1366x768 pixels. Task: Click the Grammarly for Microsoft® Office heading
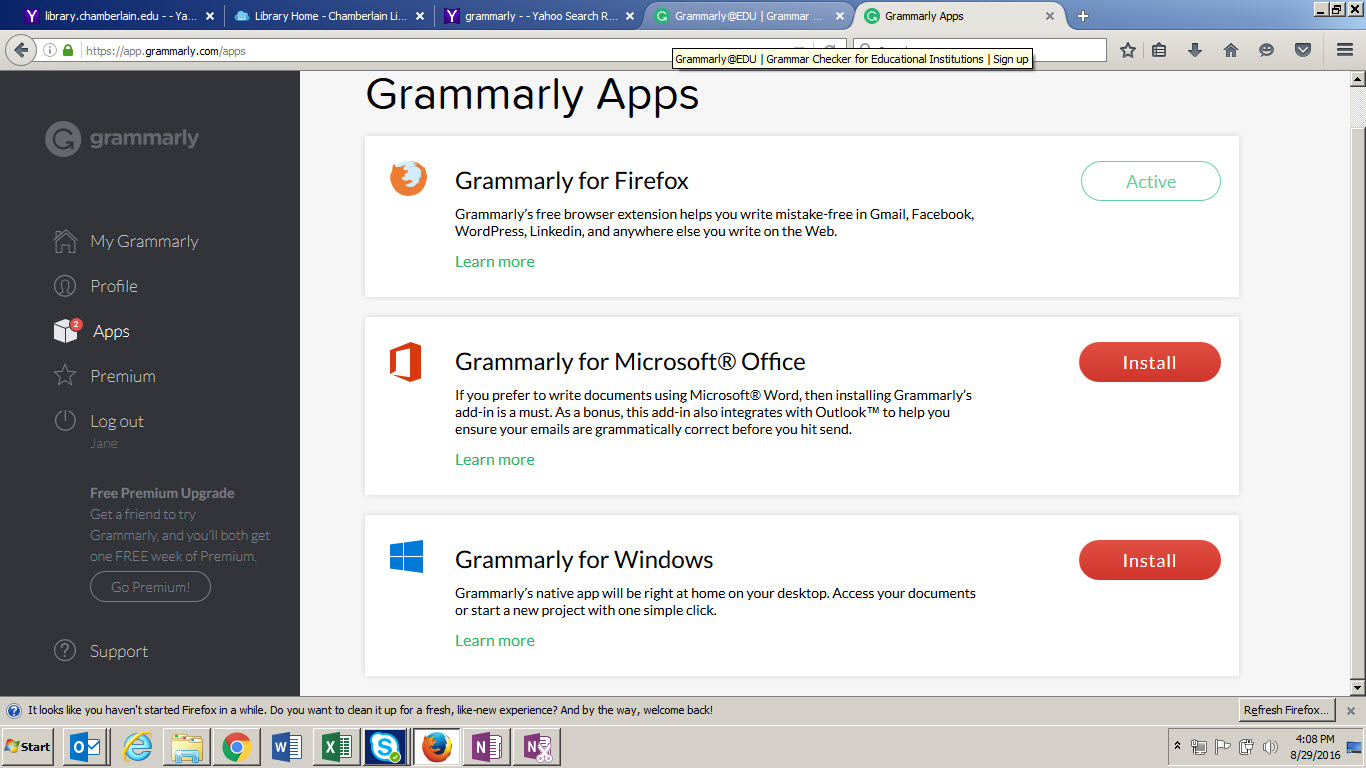(630, 362)
